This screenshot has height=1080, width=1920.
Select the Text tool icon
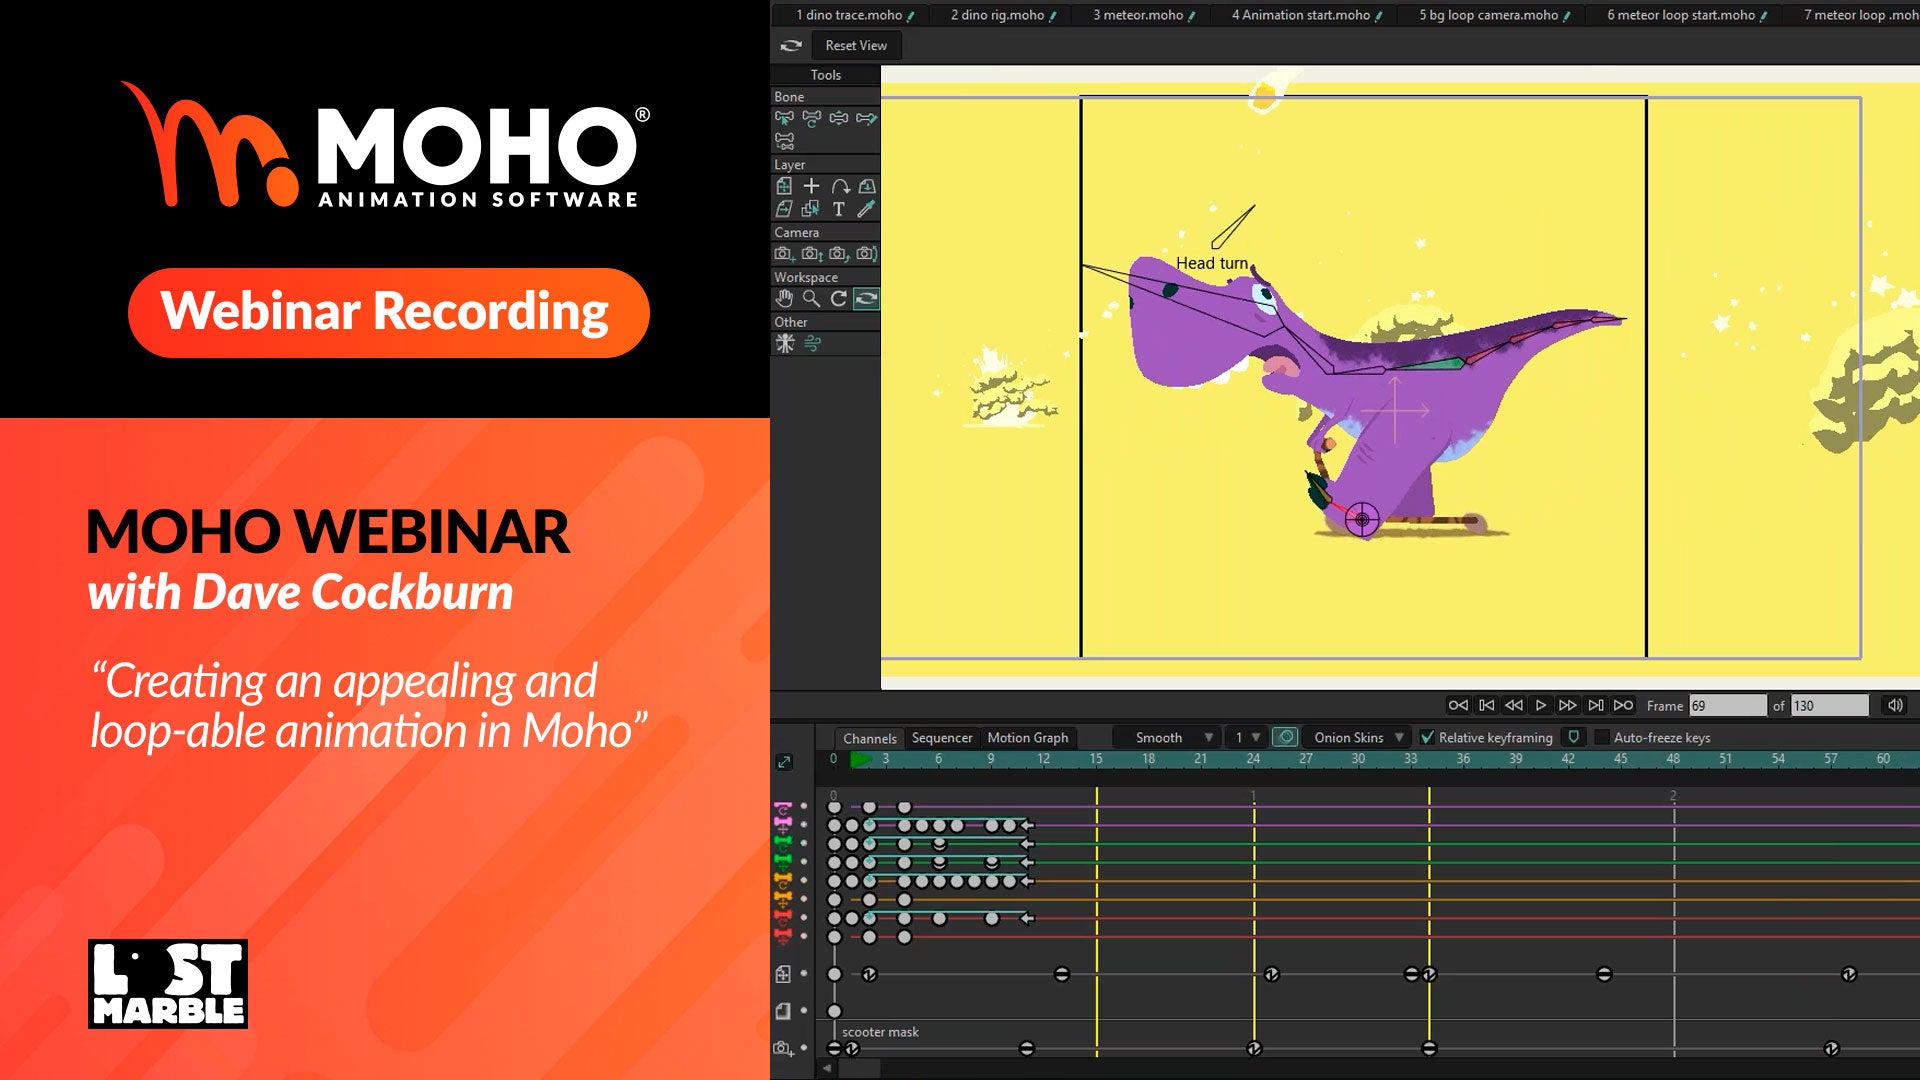point(838,209)
